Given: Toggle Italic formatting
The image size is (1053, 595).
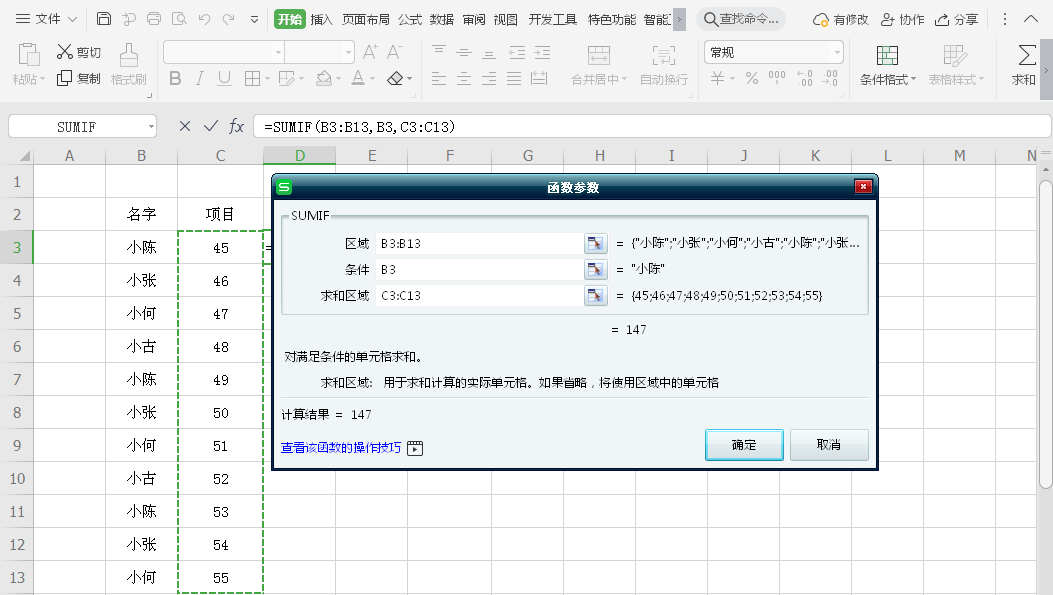Looking at the screenshot, I should tap(199, 79).
